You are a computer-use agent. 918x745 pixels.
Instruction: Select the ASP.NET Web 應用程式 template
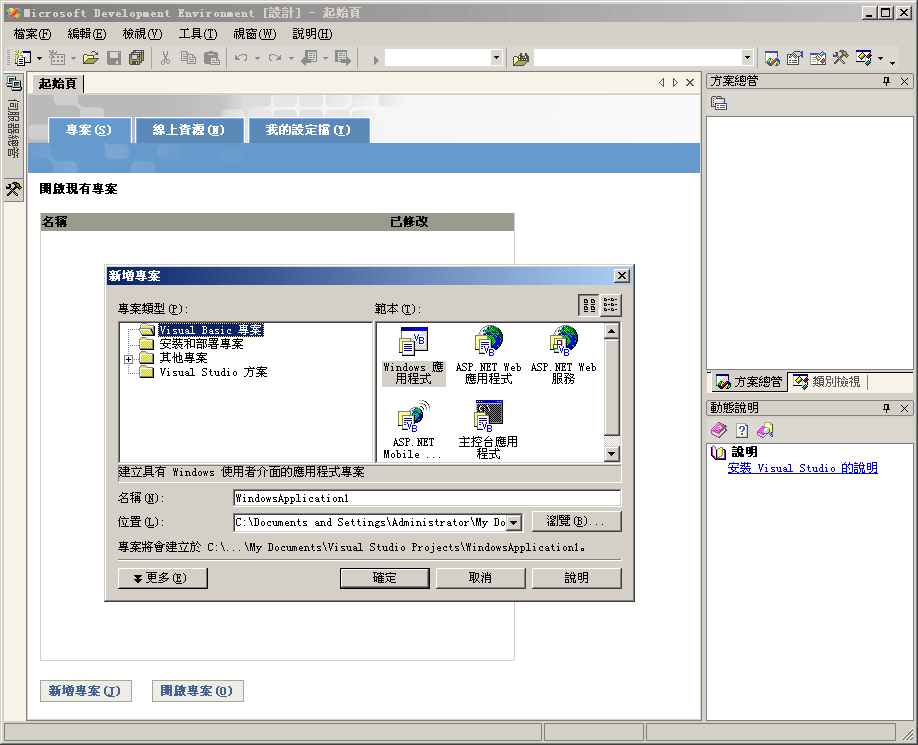point(488,355)
